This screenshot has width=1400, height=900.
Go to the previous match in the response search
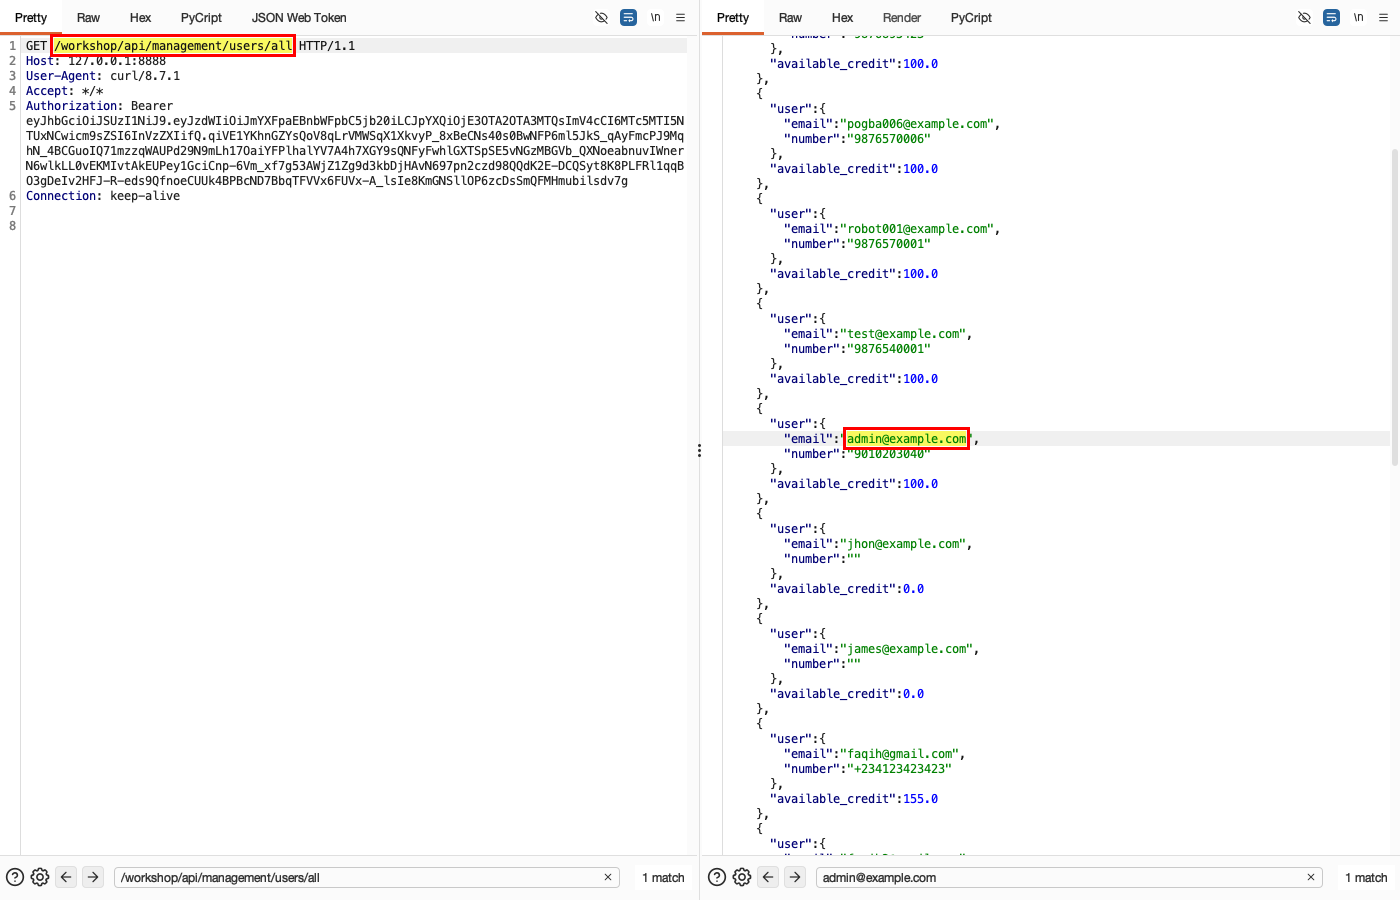pyautogui.click(x=768, y=877)
